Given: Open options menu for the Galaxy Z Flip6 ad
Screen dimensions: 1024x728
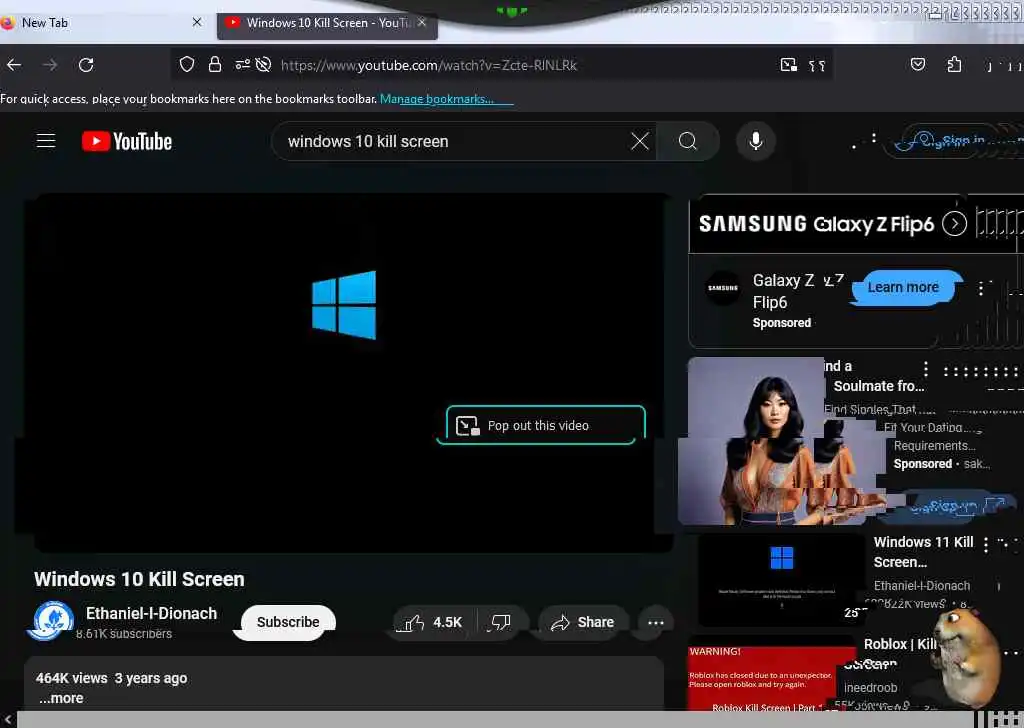Looking at the screenshot, I should tap(980, 289).
